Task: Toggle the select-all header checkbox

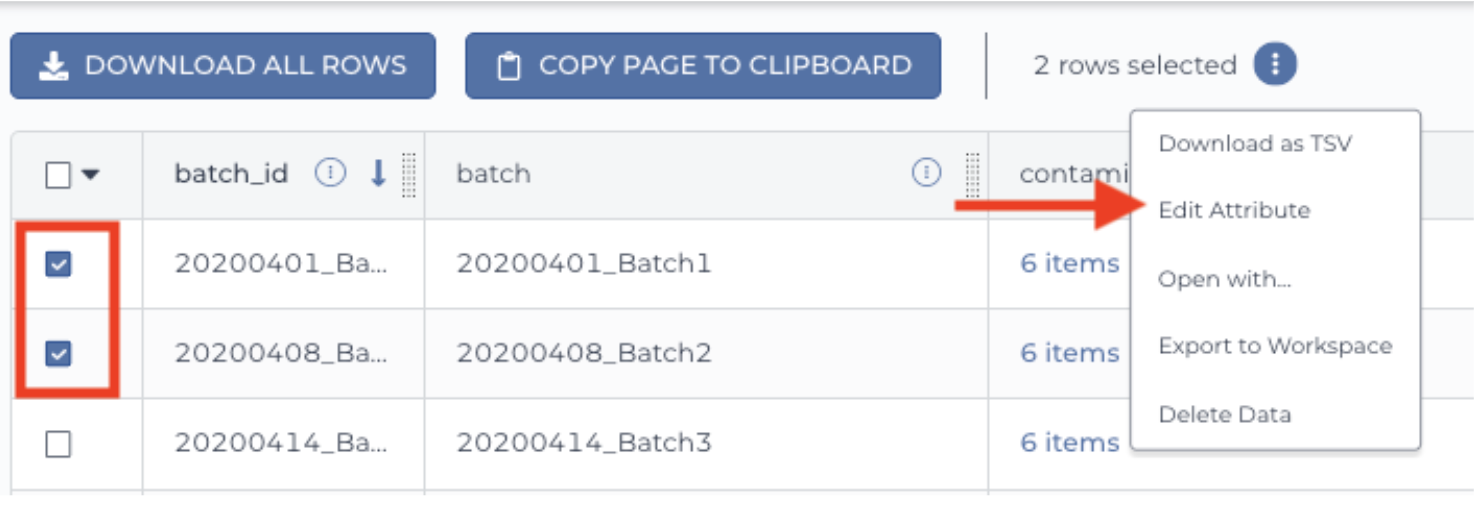Action: 58,175
